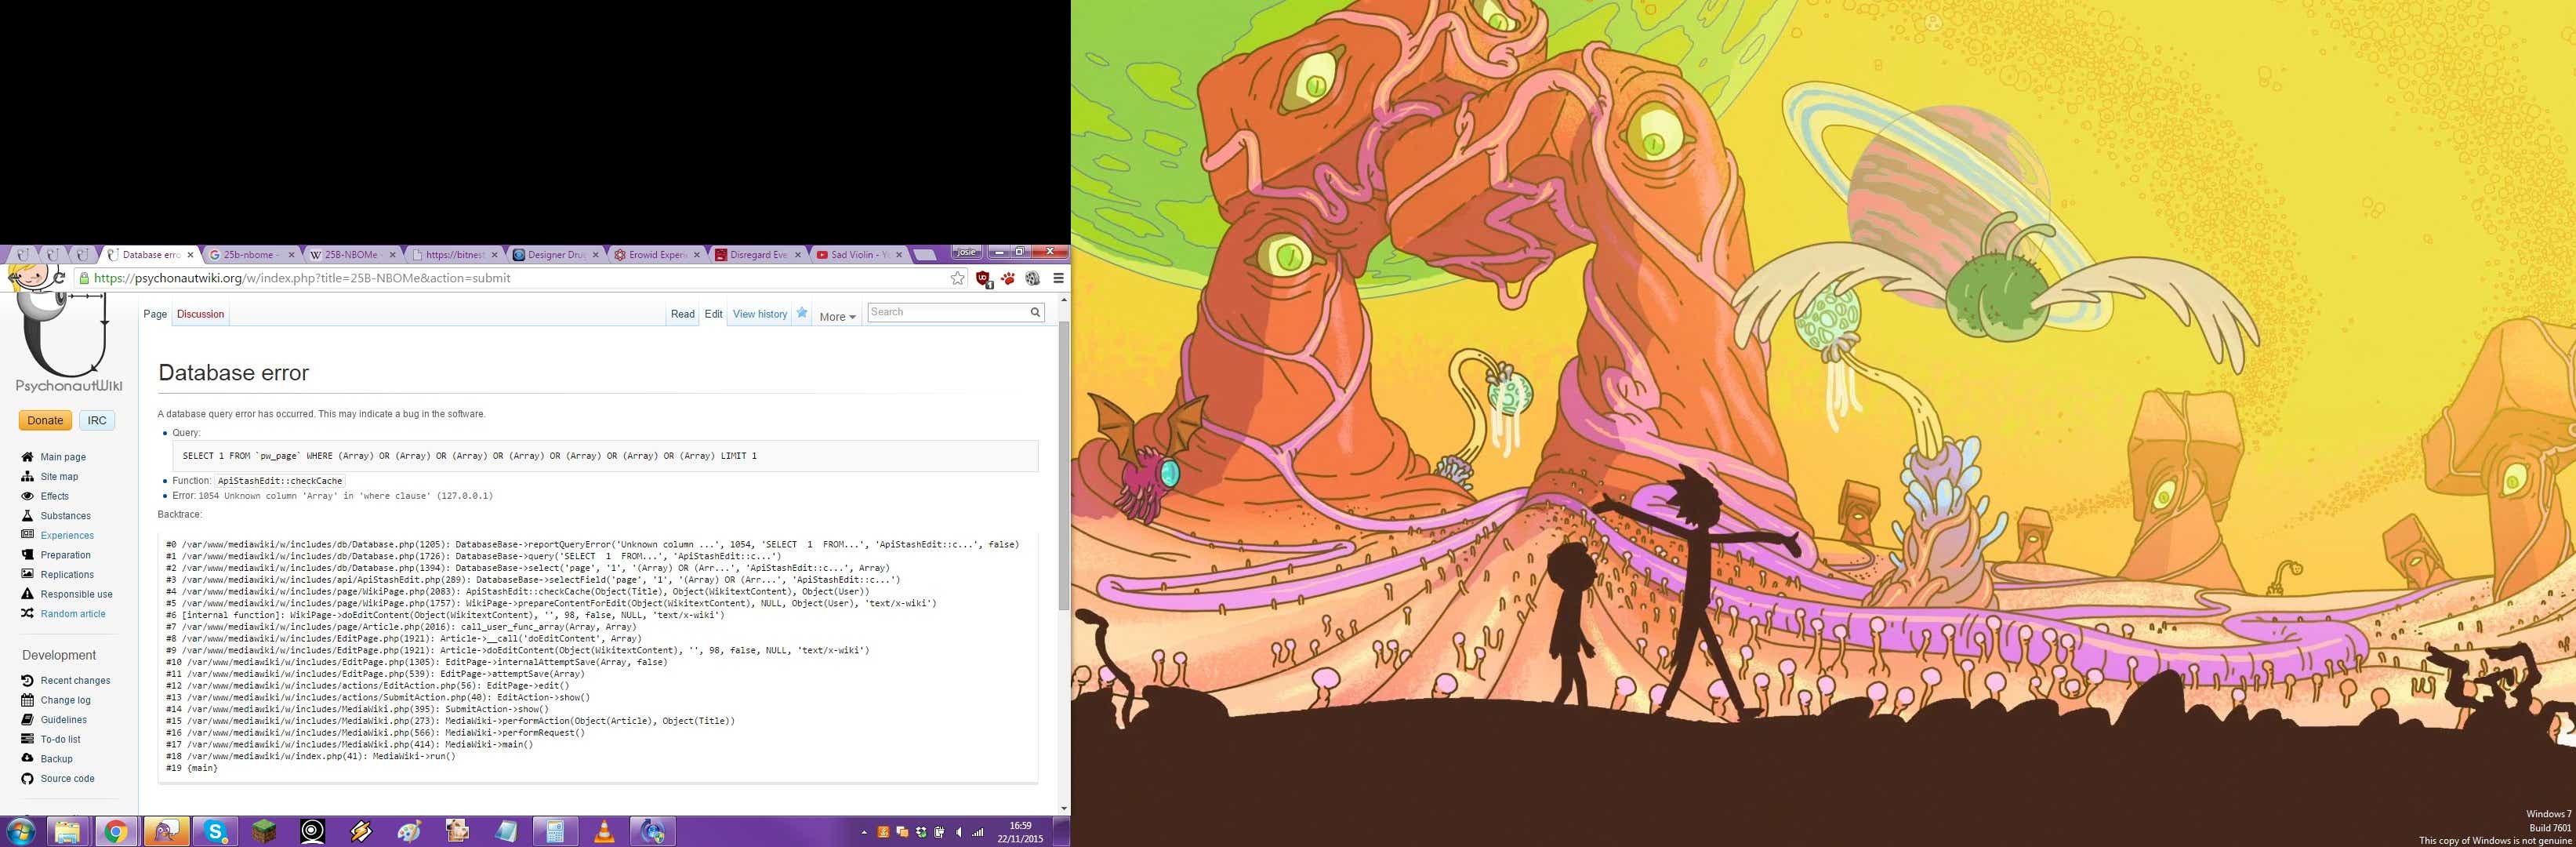Toggle the watchlist star for this page
2576x847 pixels.
pyautogui.click(x=802, y=313)
